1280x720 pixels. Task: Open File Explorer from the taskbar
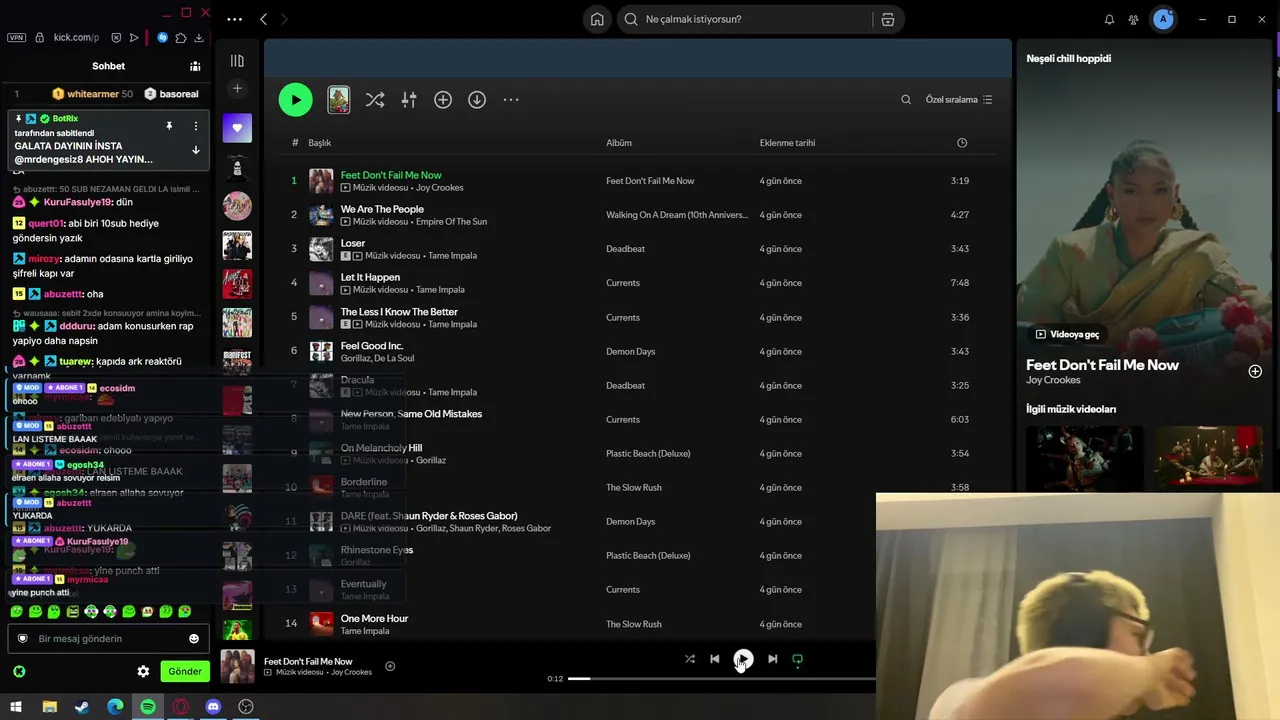49,707
